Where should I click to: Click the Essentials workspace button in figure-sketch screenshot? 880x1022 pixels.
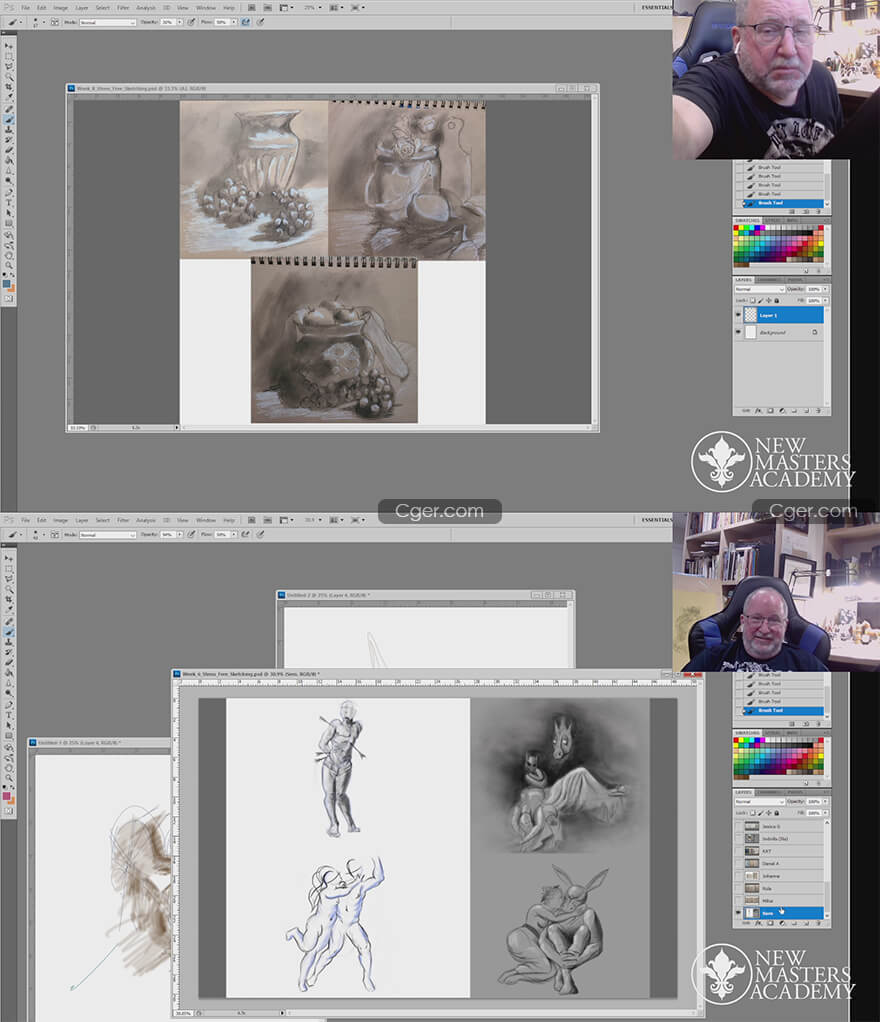tap(656, 519)
